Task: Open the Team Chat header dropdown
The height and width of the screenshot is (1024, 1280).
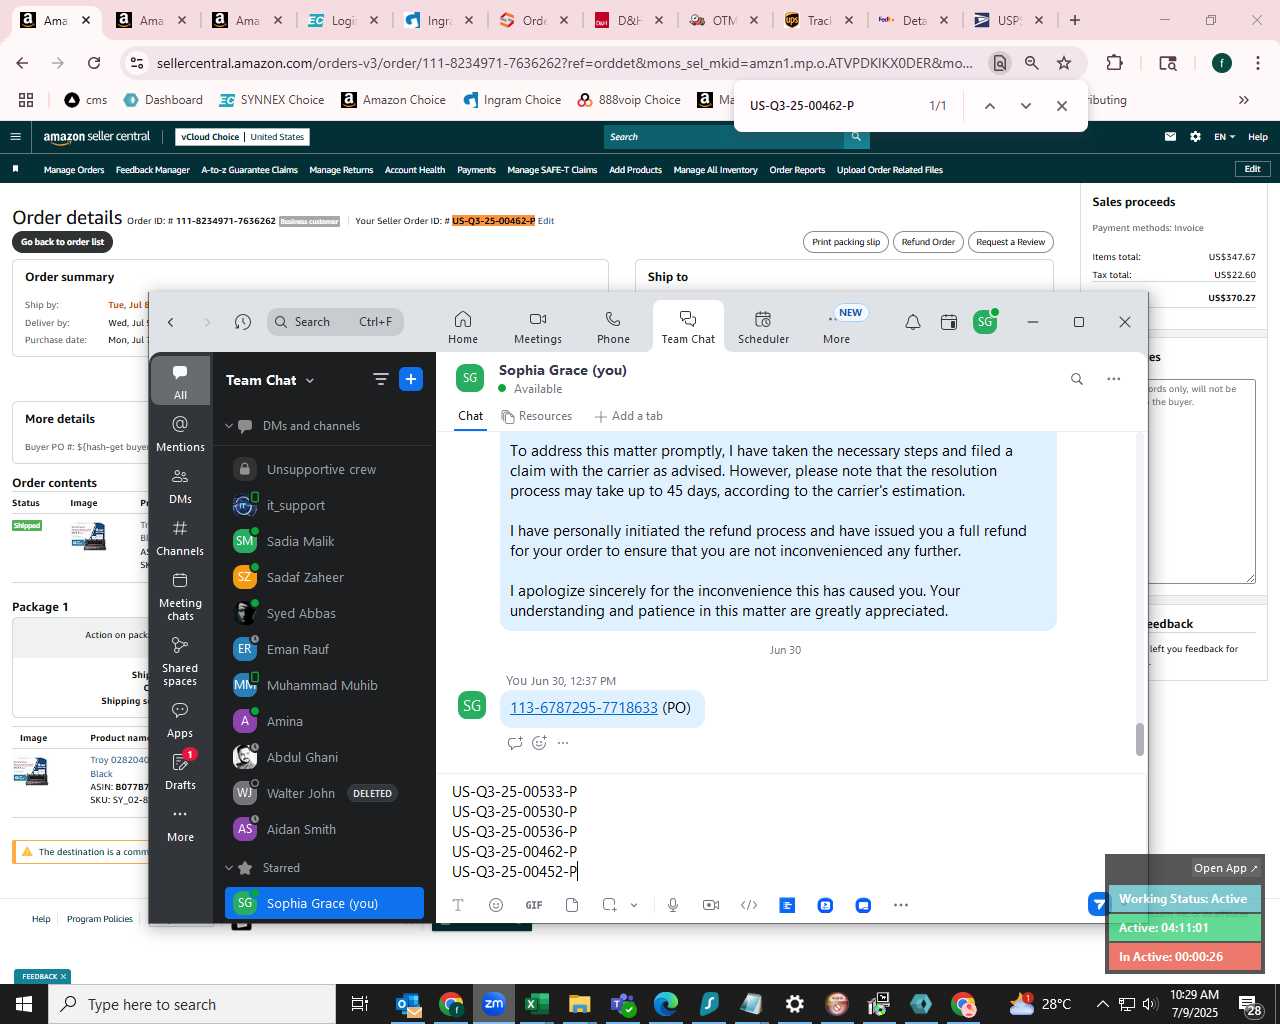Action: (310, 380)
